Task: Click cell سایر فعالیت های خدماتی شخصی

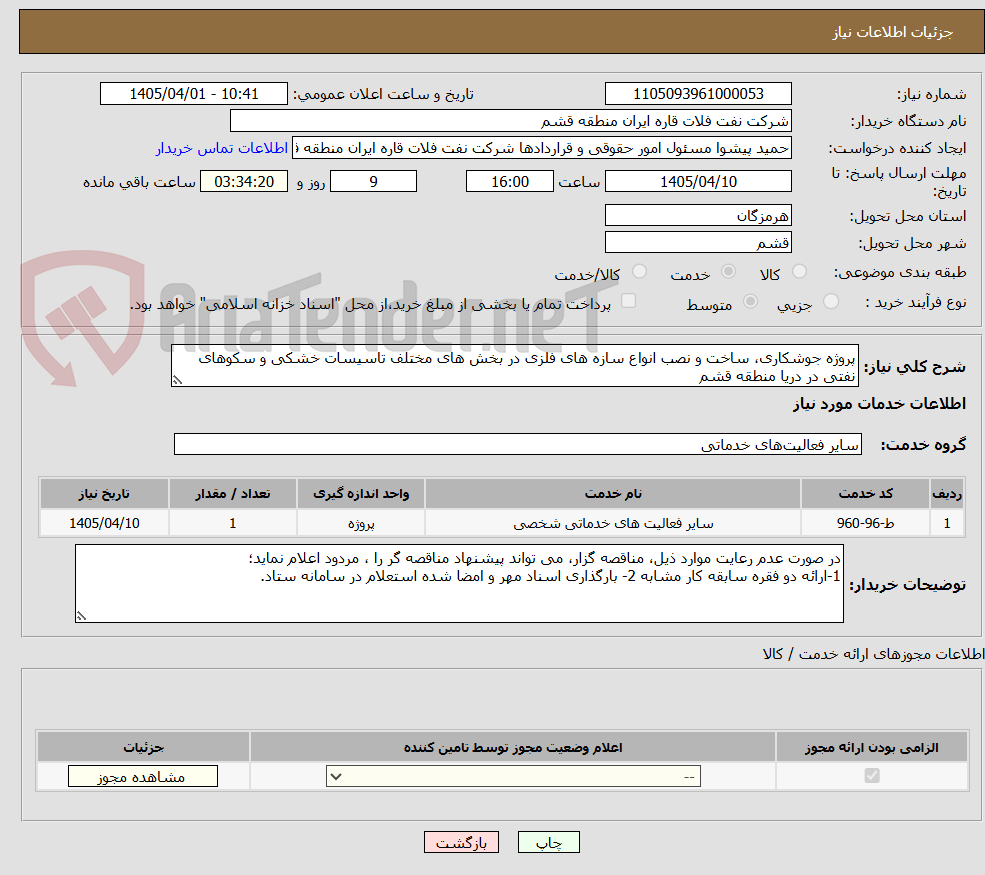Action: [612, 523]
